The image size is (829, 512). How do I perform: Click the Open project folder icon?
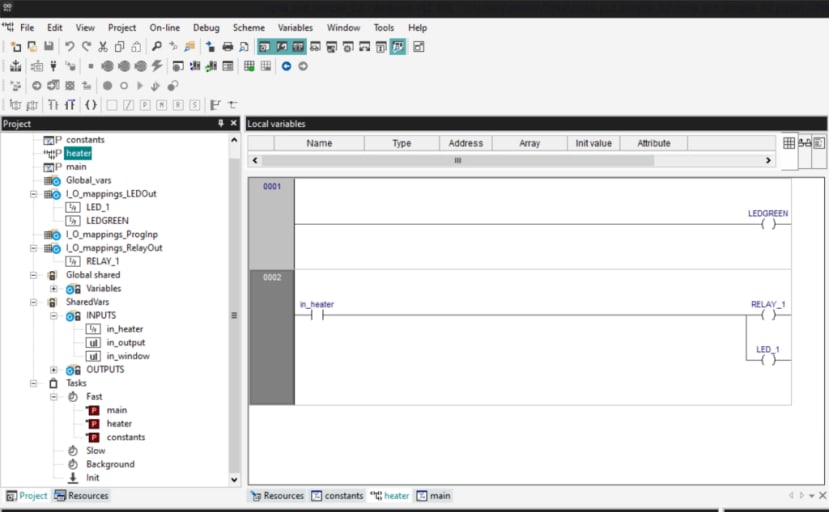tap(32, 47)
